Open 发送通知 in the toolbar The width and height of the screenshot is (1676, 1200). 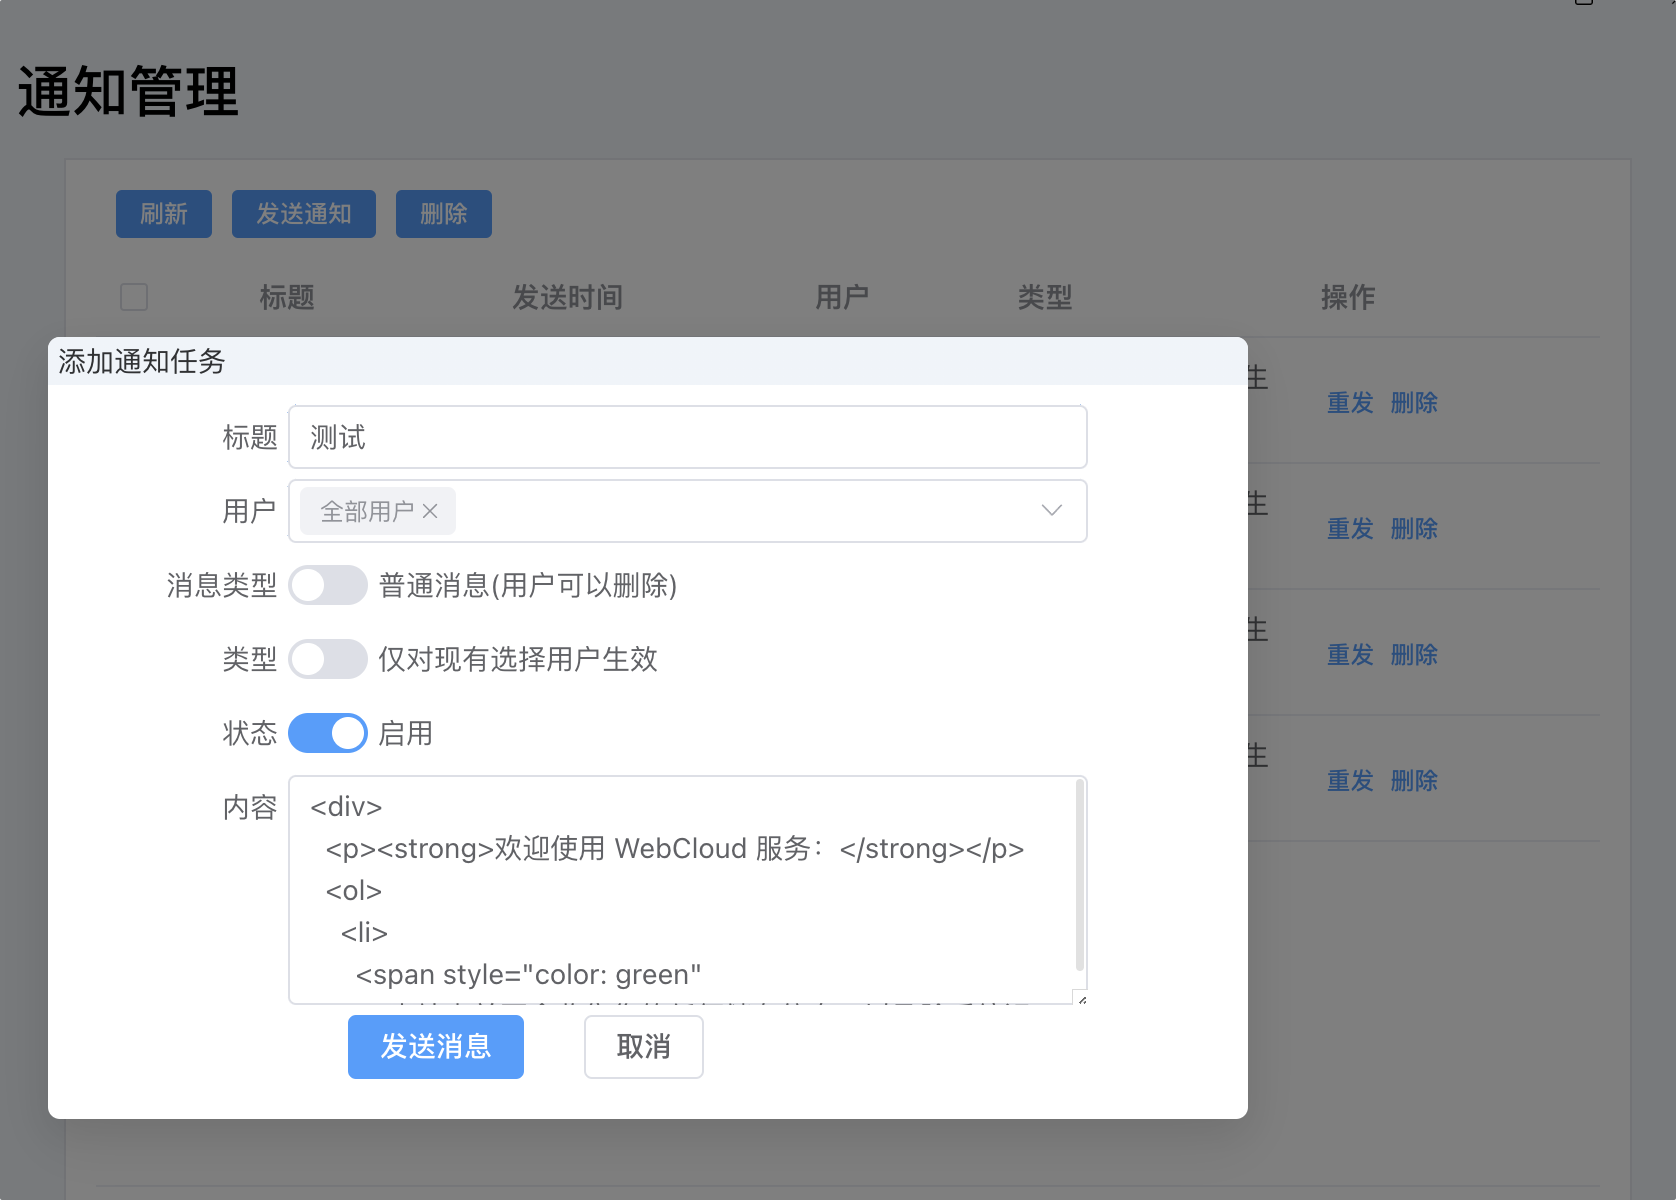[304, 214]
